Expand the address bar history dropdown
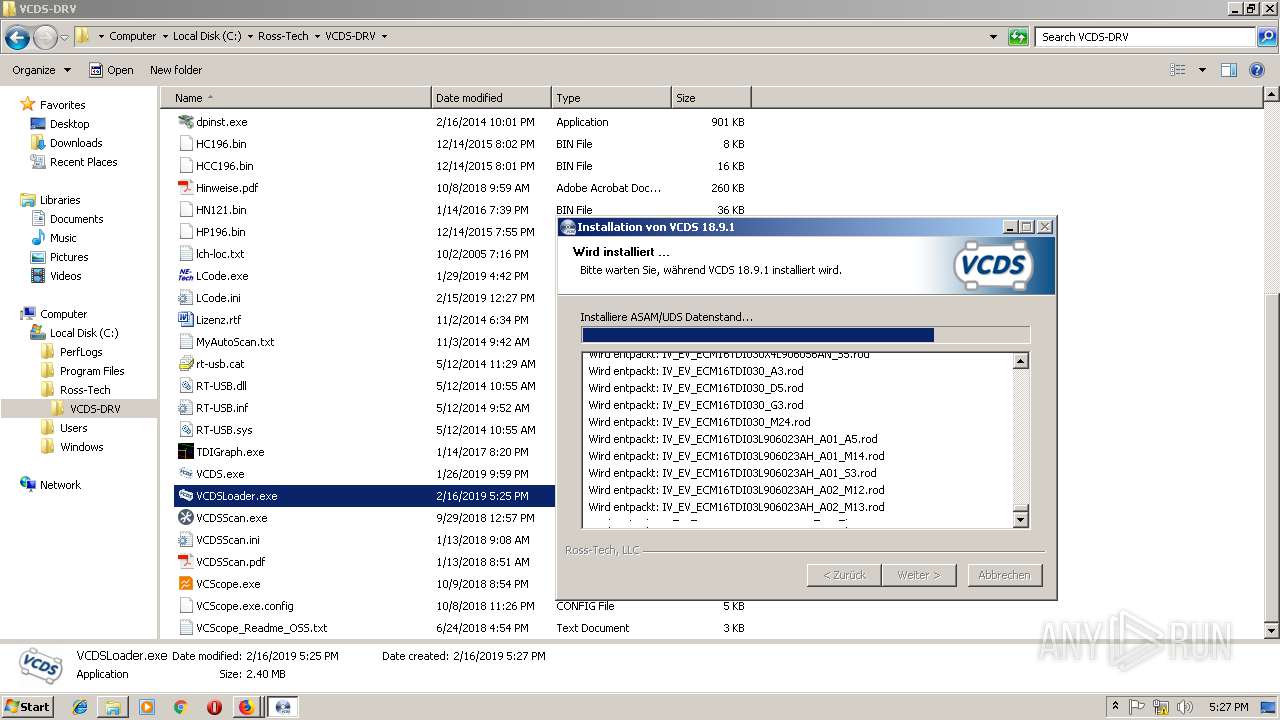This screenshot has width=1280, height=720. [993, 37]
